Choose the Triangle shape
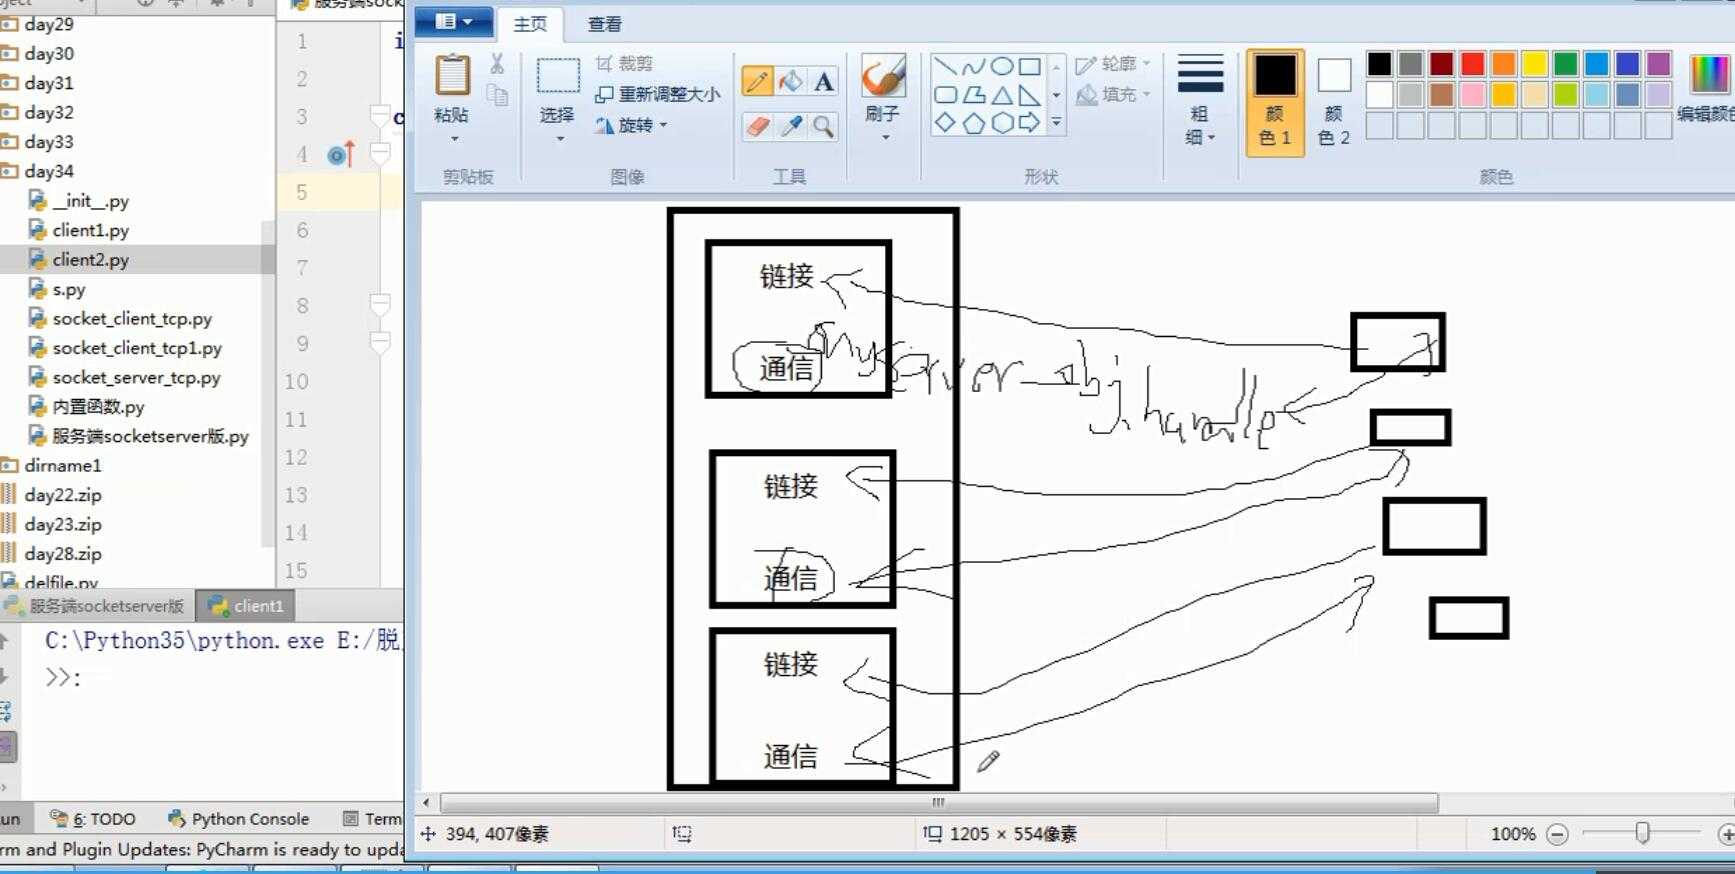1735x874 pixels. pyautogui.click(x=1001, y=95)
